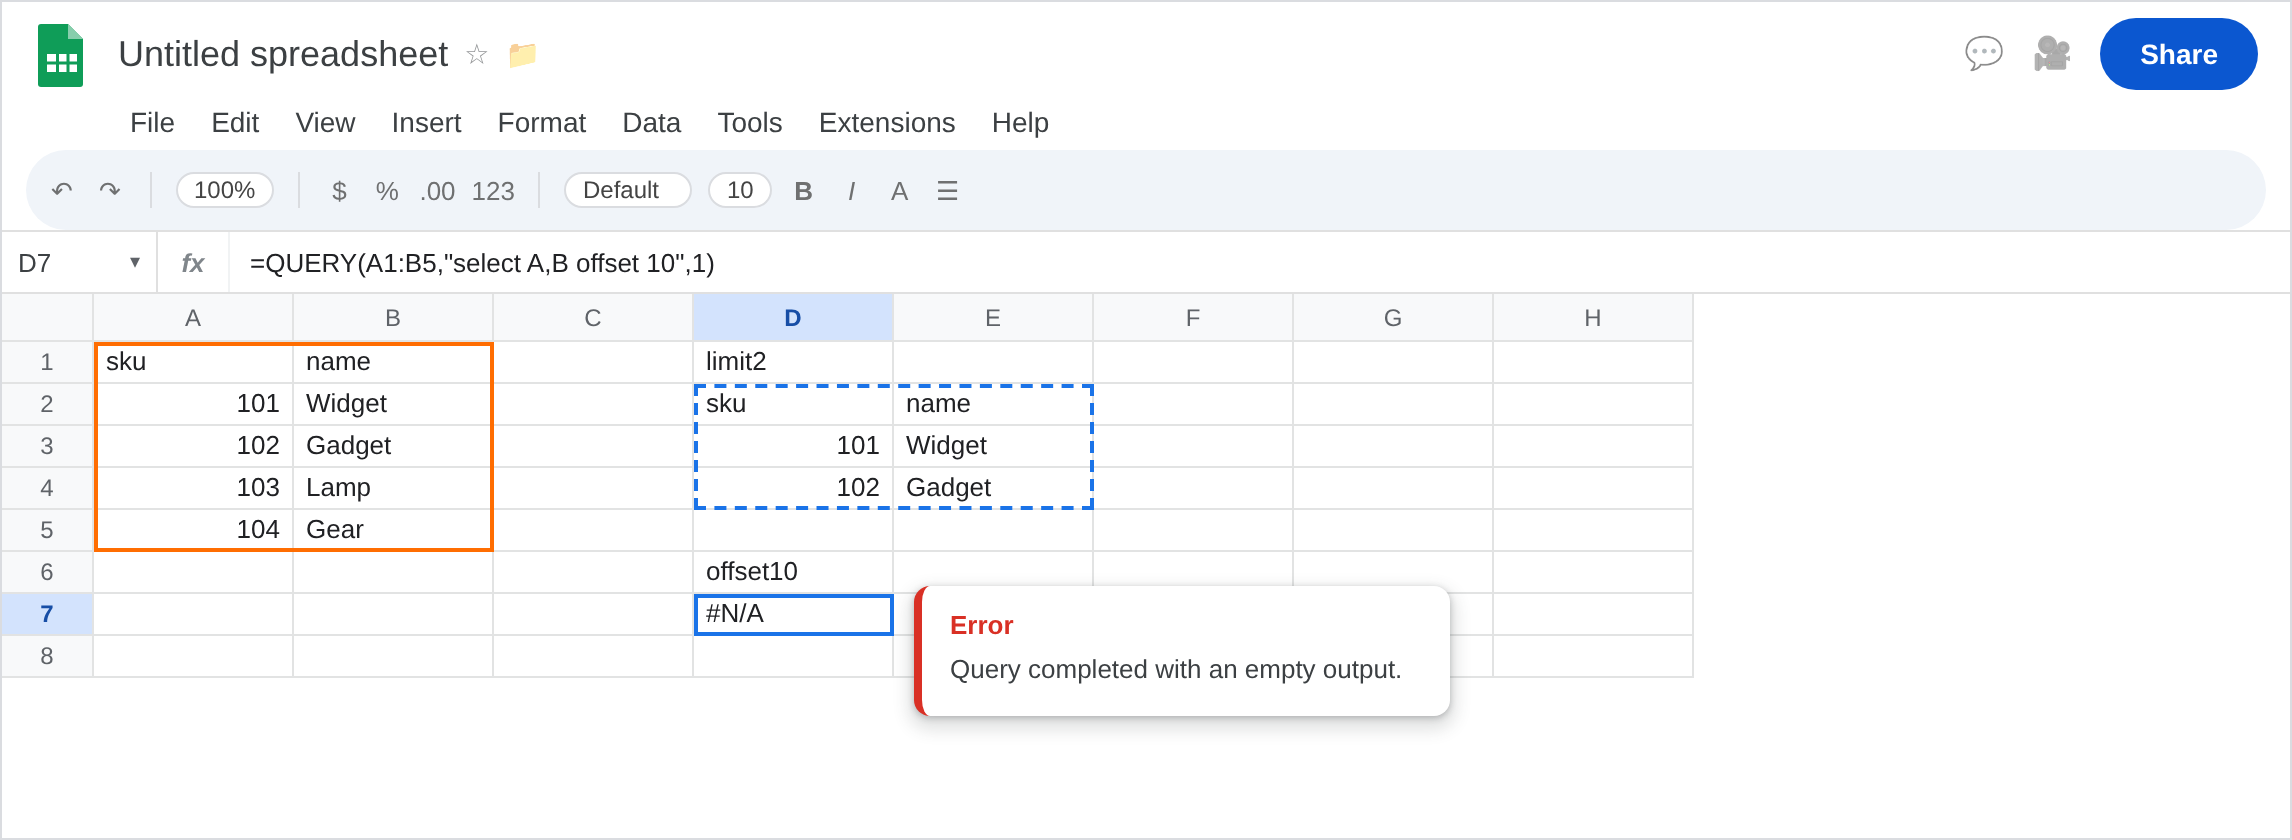Open the Default font dropdown
The image size is (2292, 840).
click(628, 190)
